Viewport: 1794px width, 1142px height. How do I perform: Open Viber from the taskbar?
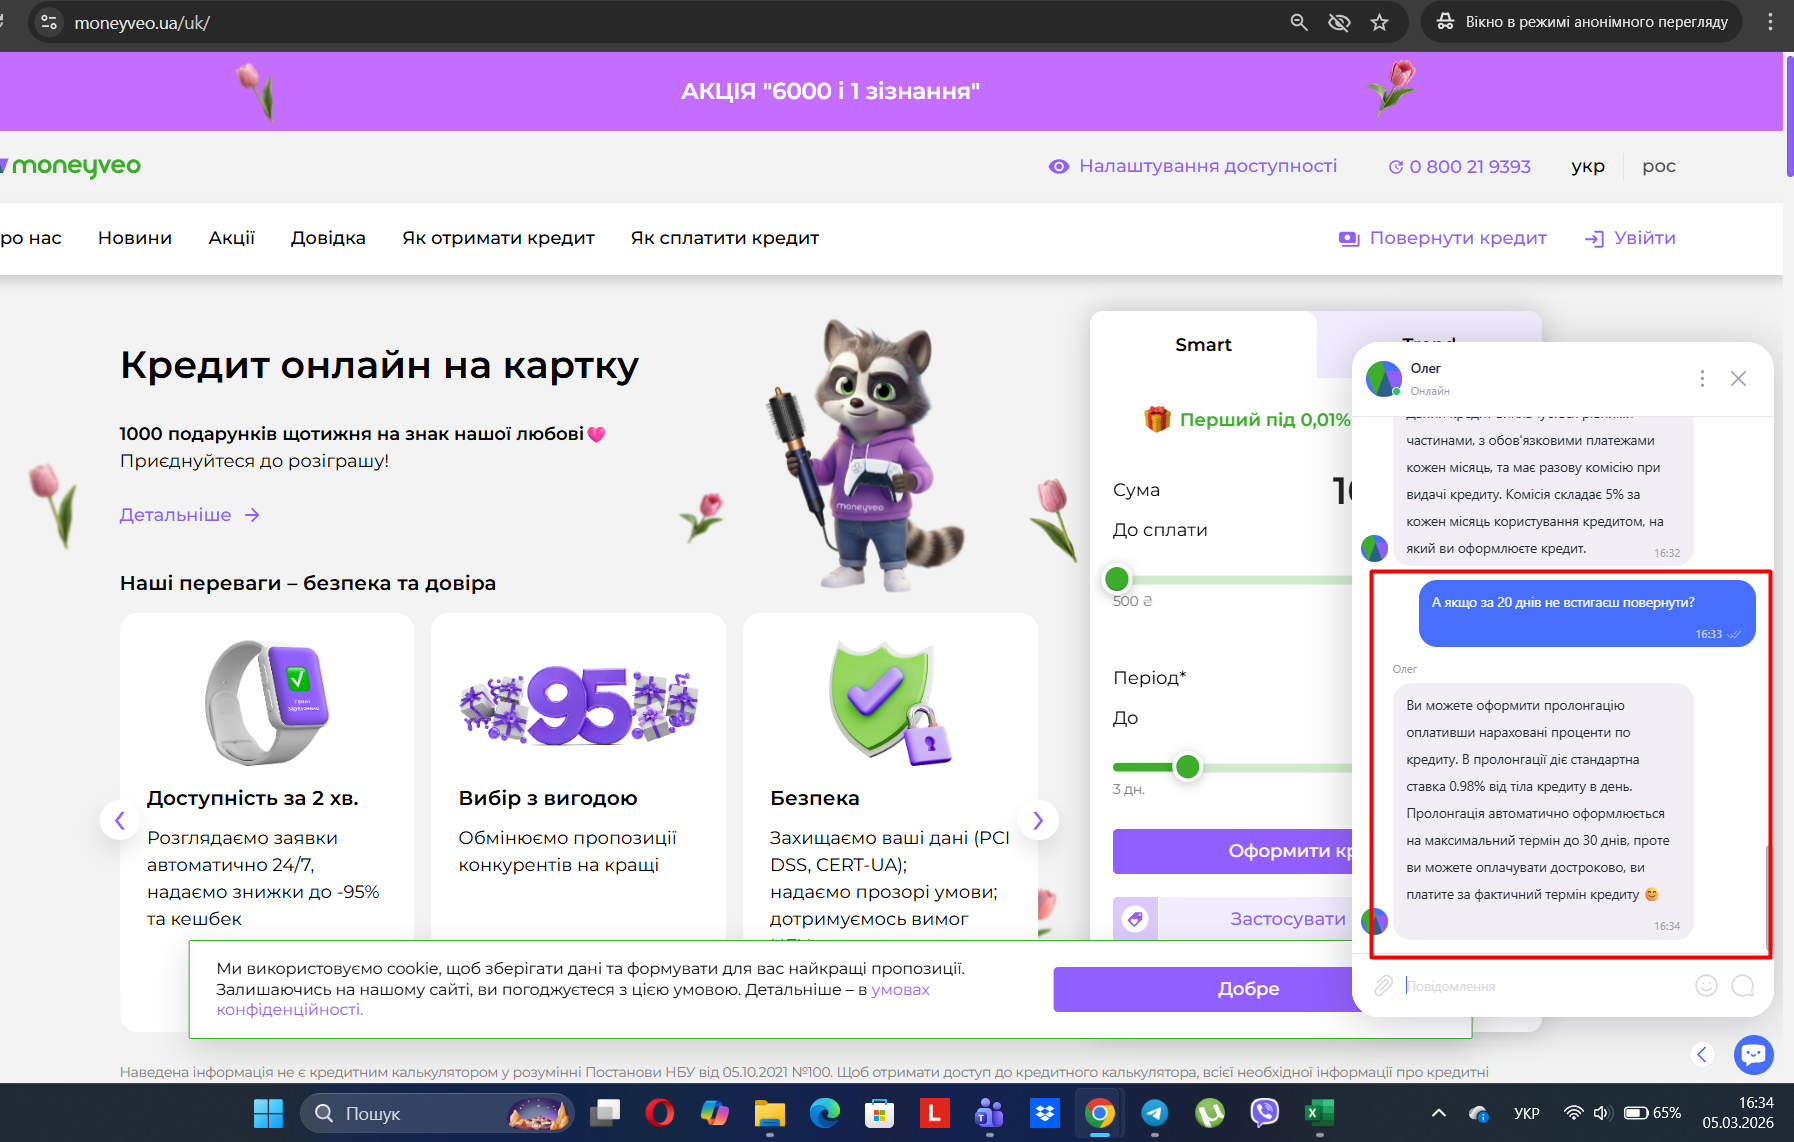coord(1265,1113)
